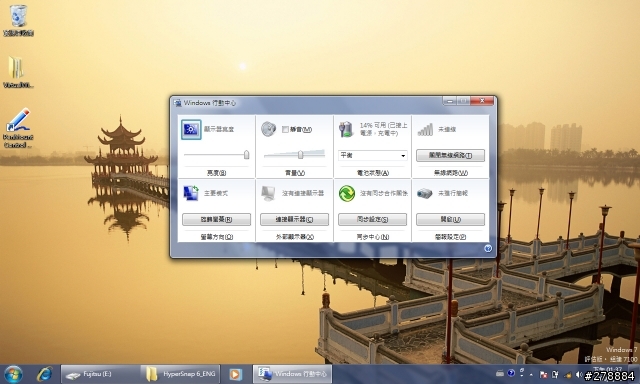
Task: Click the 14% battery available status text
Action: pos(384,129)
